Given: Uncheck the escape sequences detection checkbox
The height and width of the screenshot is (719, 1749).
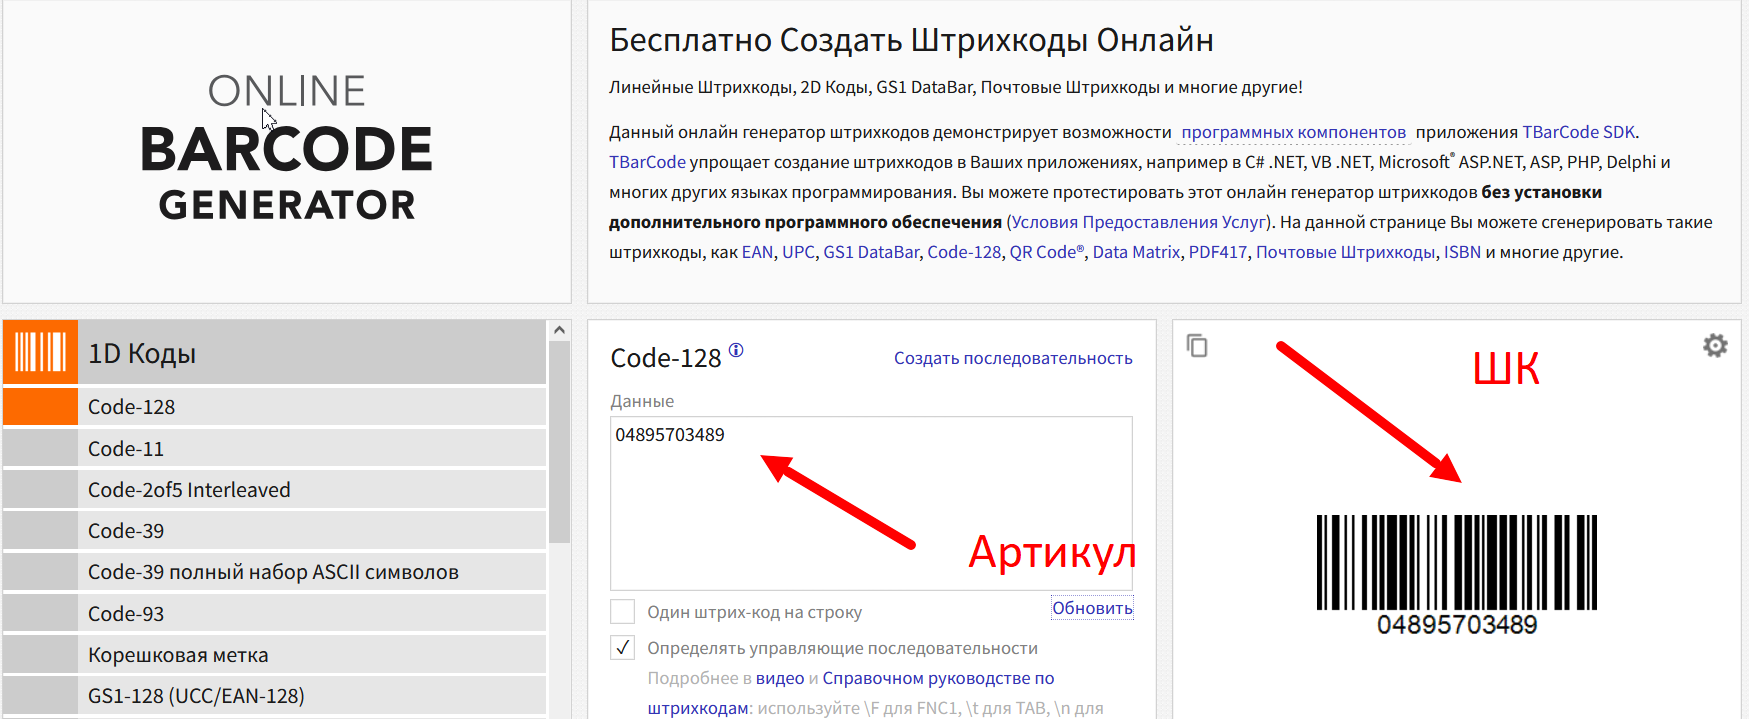Looking at the screenshot, I should (623, 648).
